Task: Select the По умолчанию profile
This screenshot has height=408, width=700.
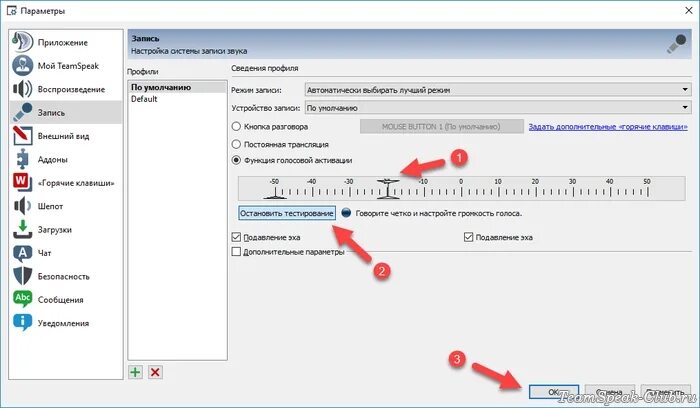Action: coord(178,87)
